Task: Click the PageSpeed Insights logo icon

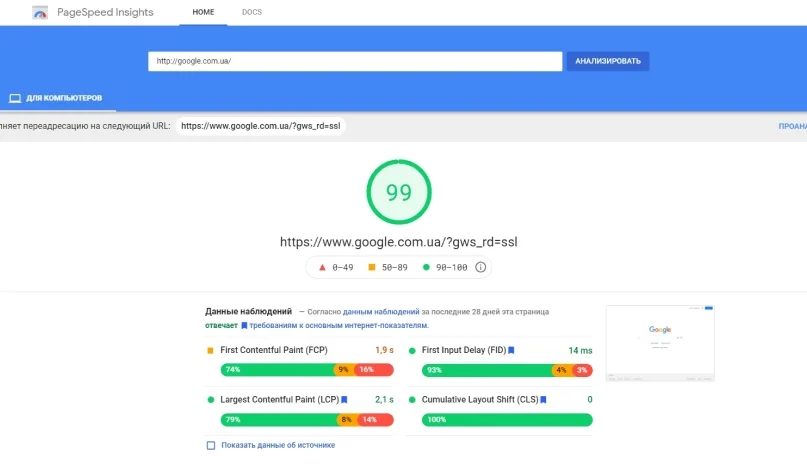Action: click(40, 13)
